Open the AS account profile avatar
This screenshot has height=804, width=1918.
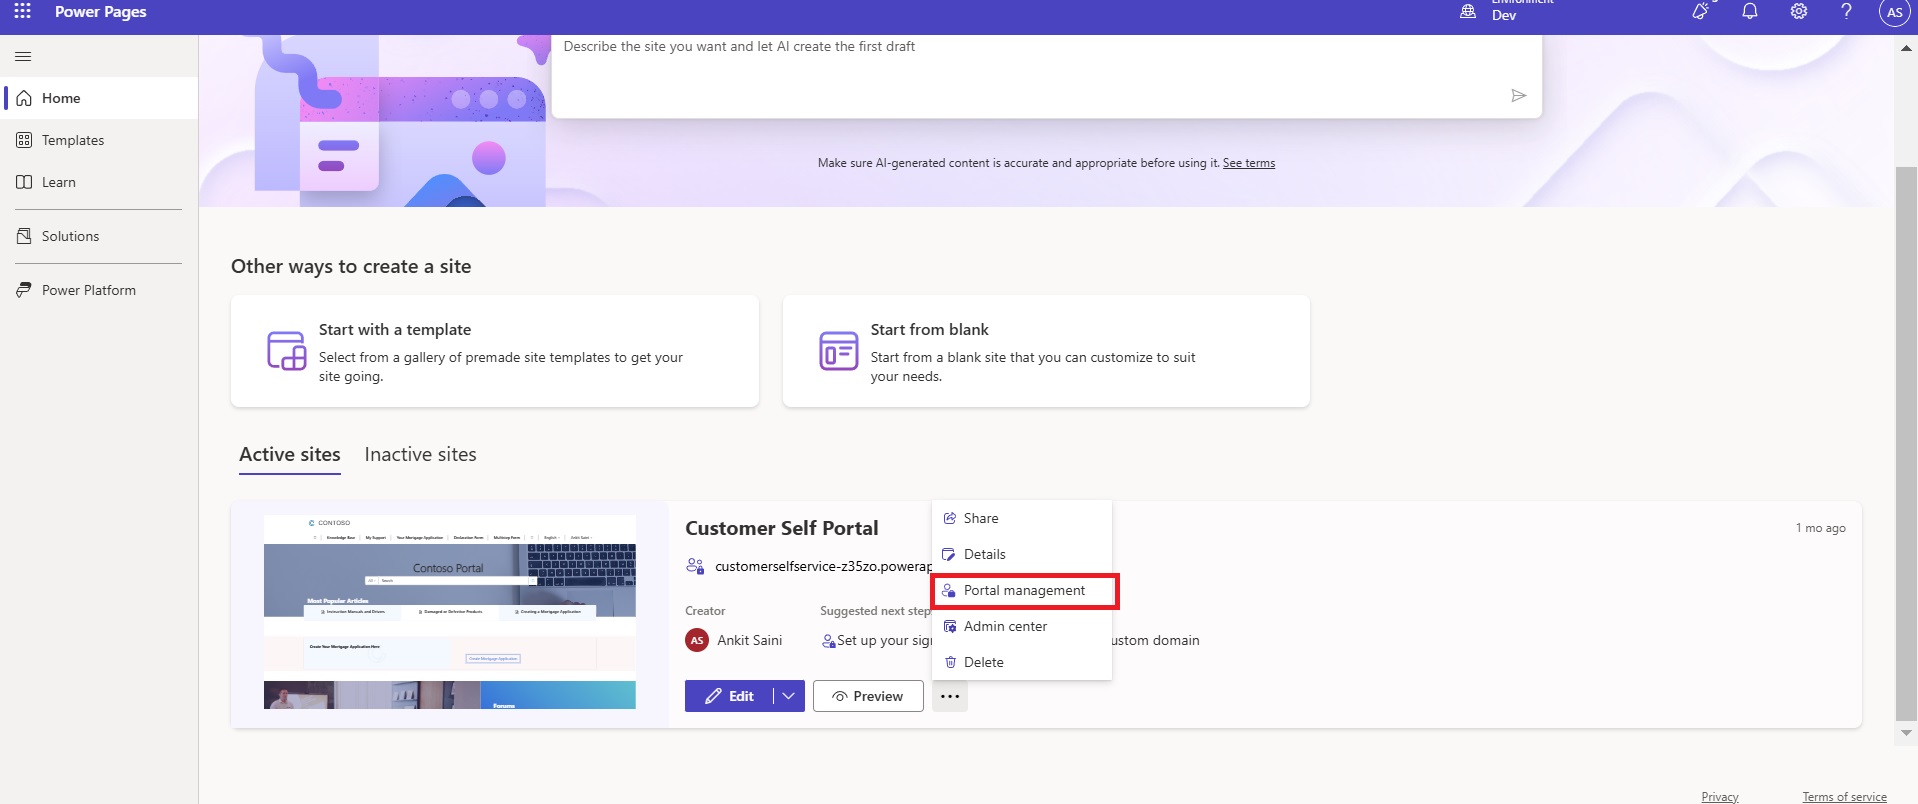coord(1894,13)
